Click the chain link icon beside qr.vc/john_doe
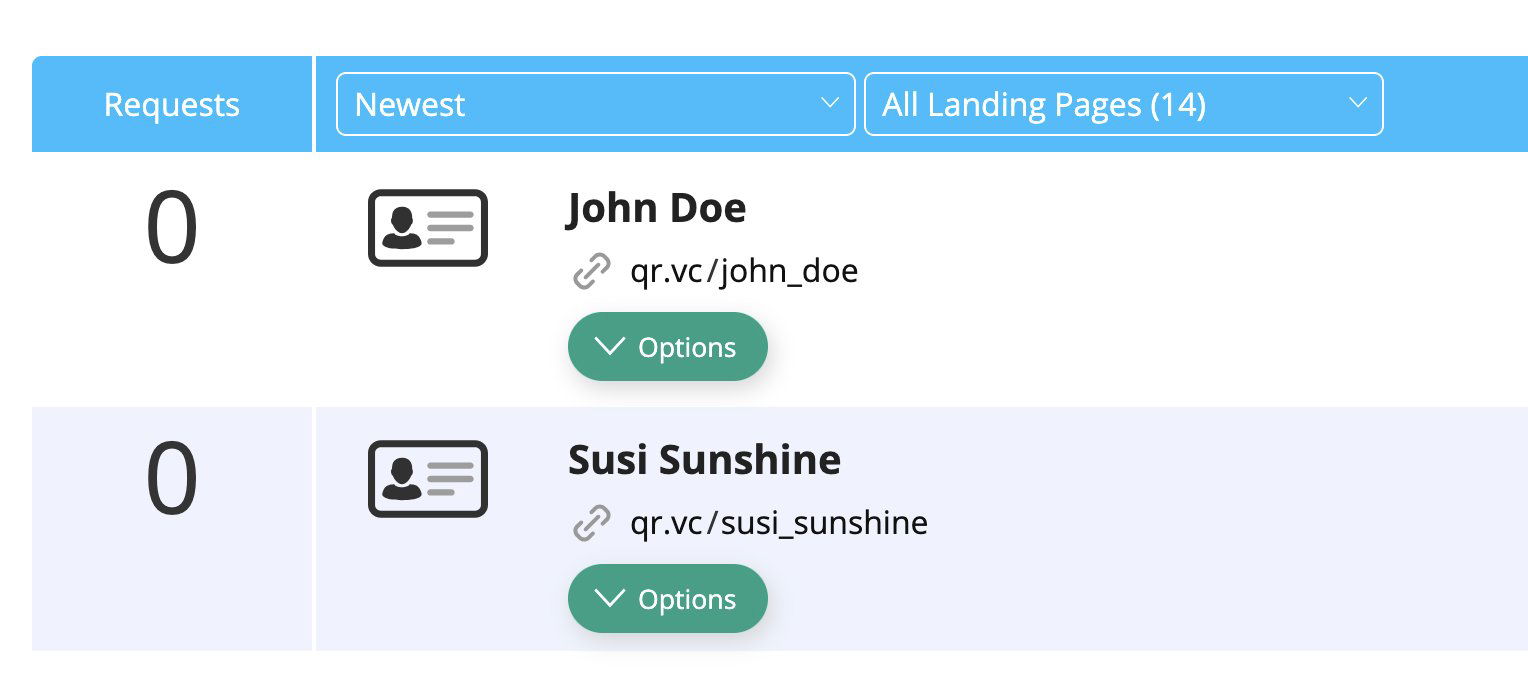This screenshot has height=682, width=1528. point(591,272)
